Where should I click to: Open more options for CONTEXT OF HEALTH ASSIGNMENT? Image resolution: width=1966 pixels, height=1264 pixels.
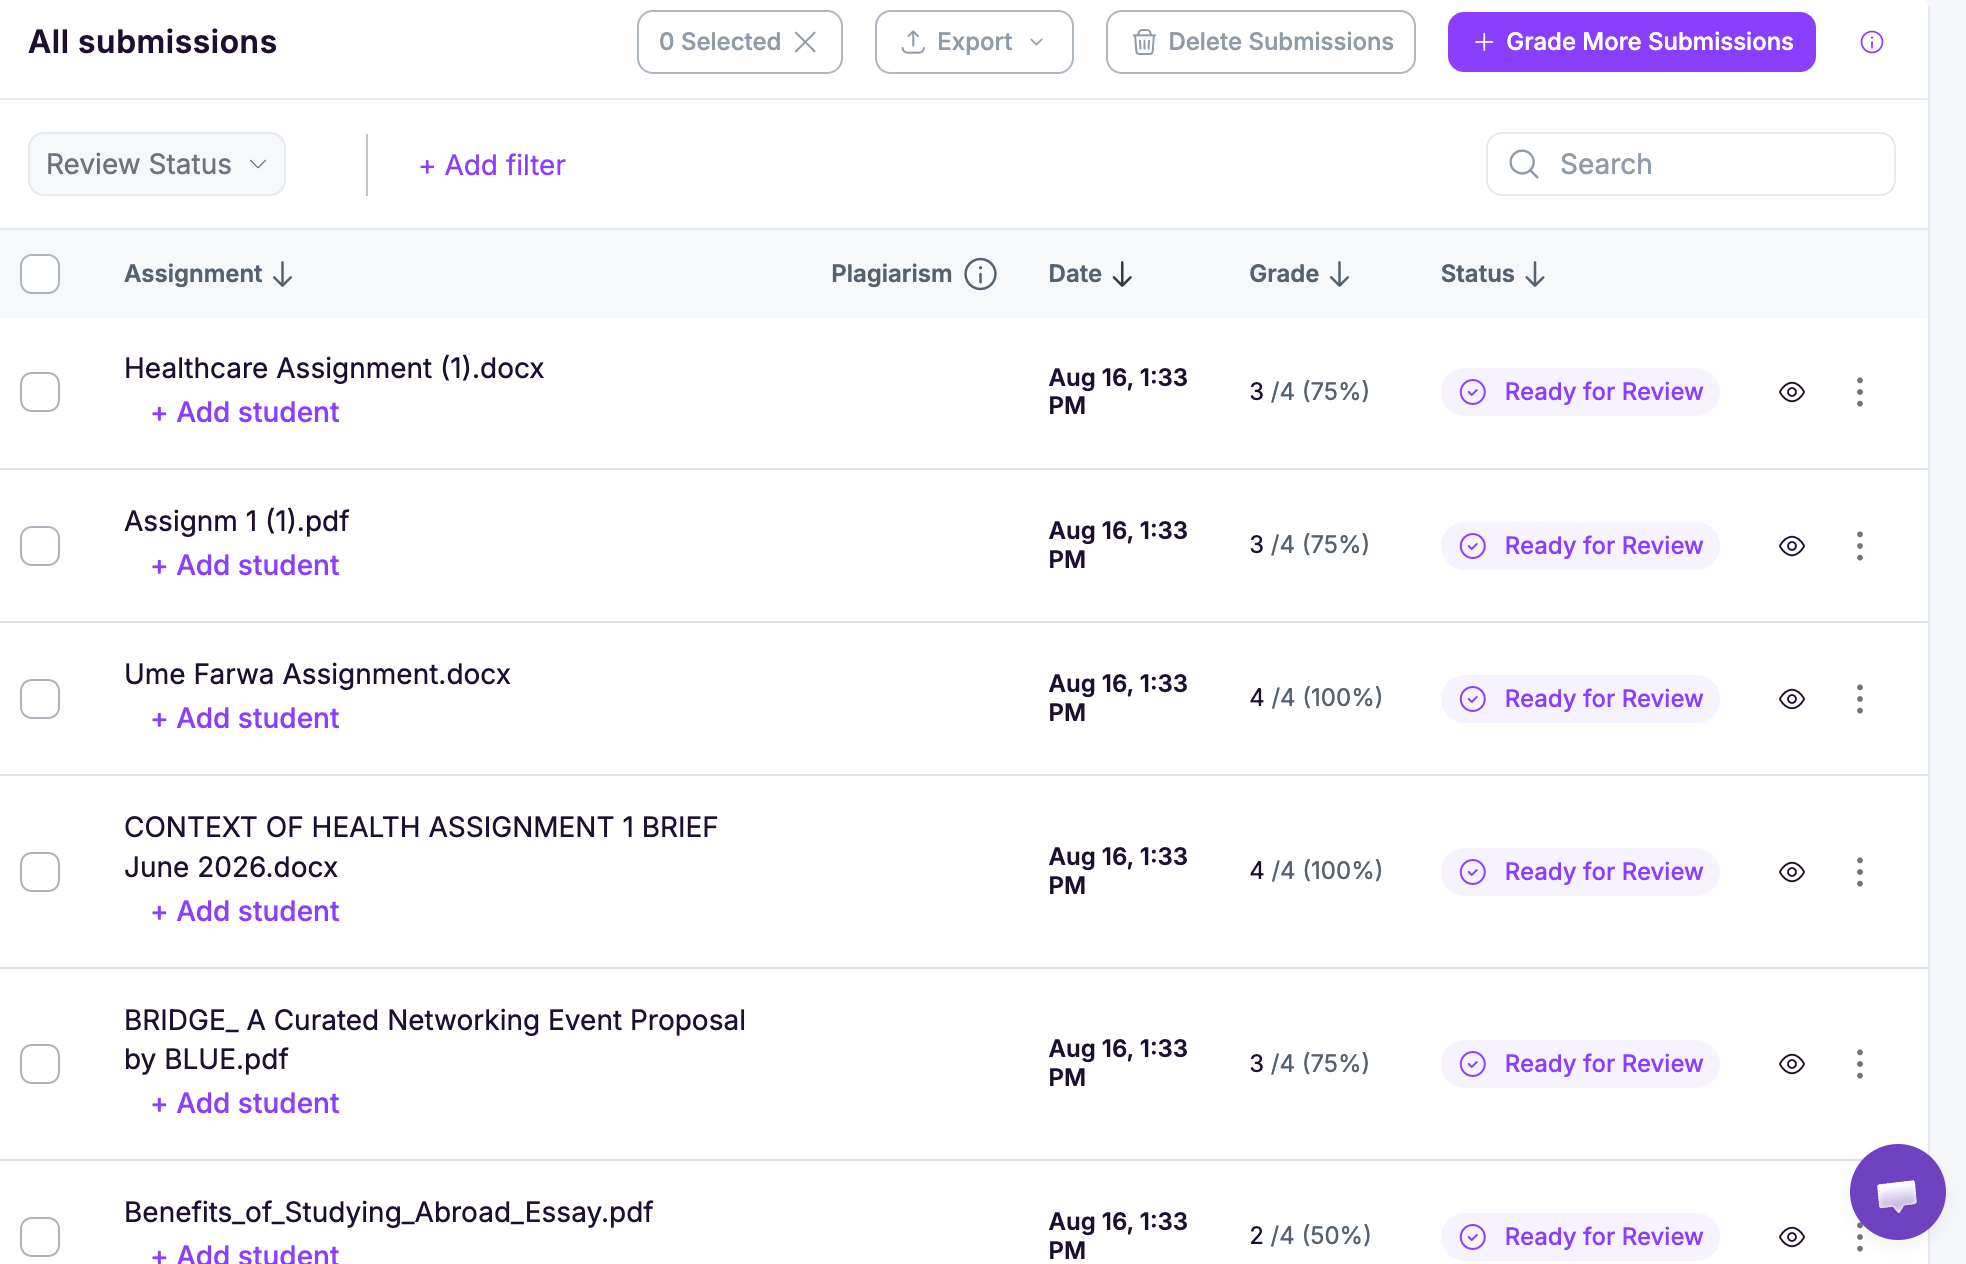coord(1859,872)
